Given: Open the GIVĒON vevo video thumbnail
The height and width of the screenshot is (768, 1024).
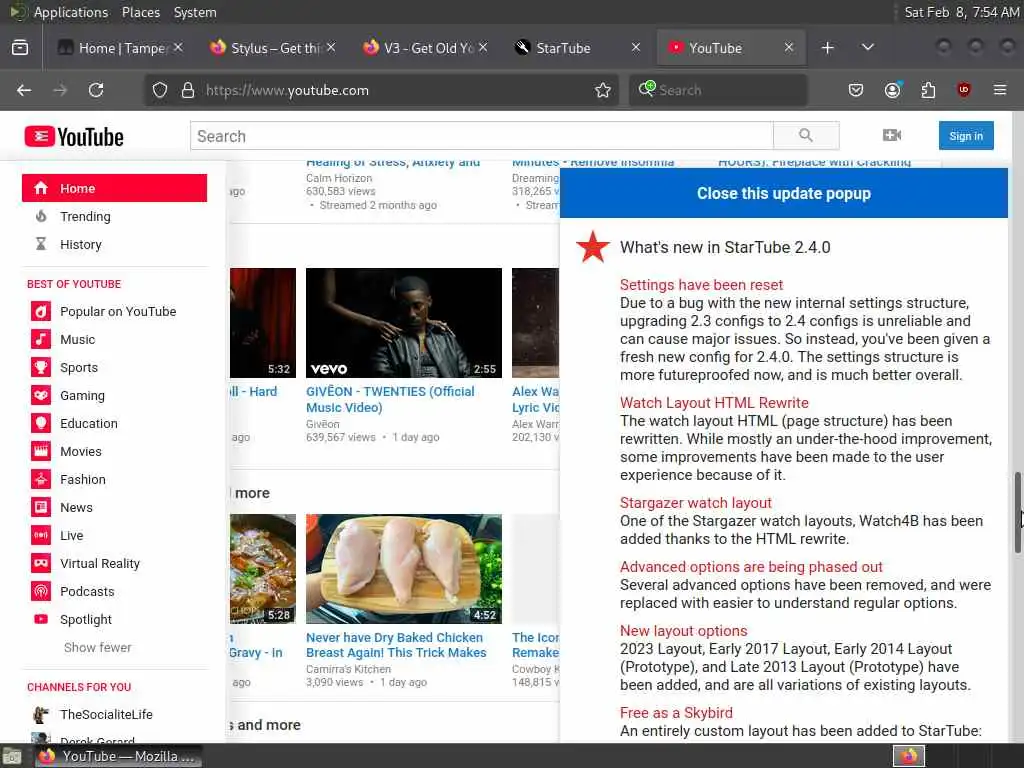Looking at the screenshot, I should 404,323.
